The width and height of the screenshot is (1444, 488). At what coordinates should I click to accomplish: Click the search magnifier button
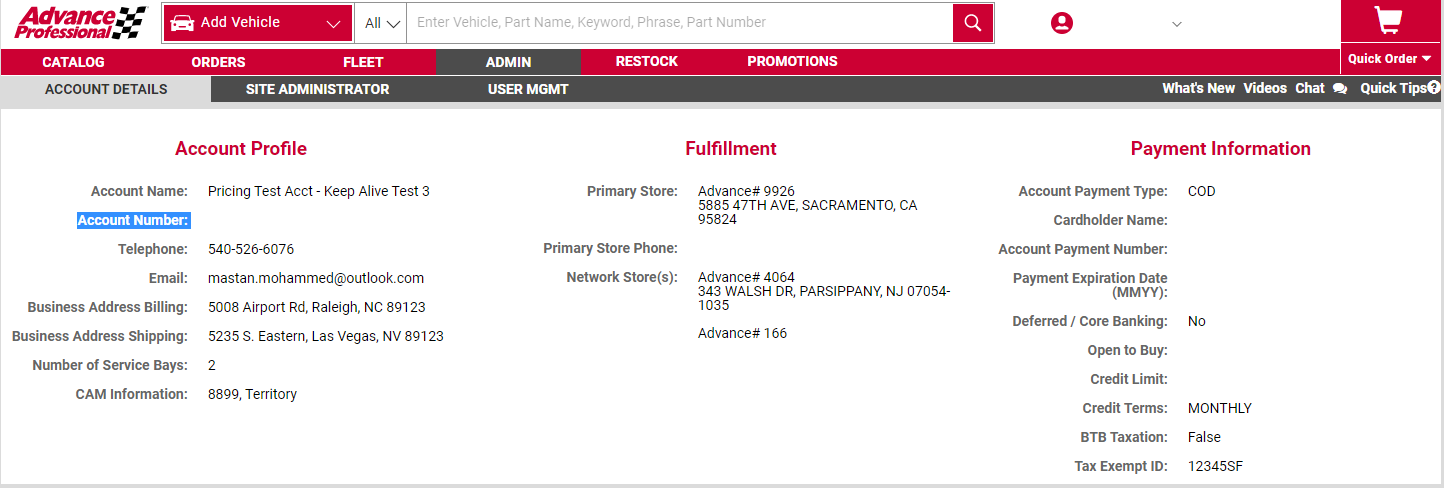[973, 22]
